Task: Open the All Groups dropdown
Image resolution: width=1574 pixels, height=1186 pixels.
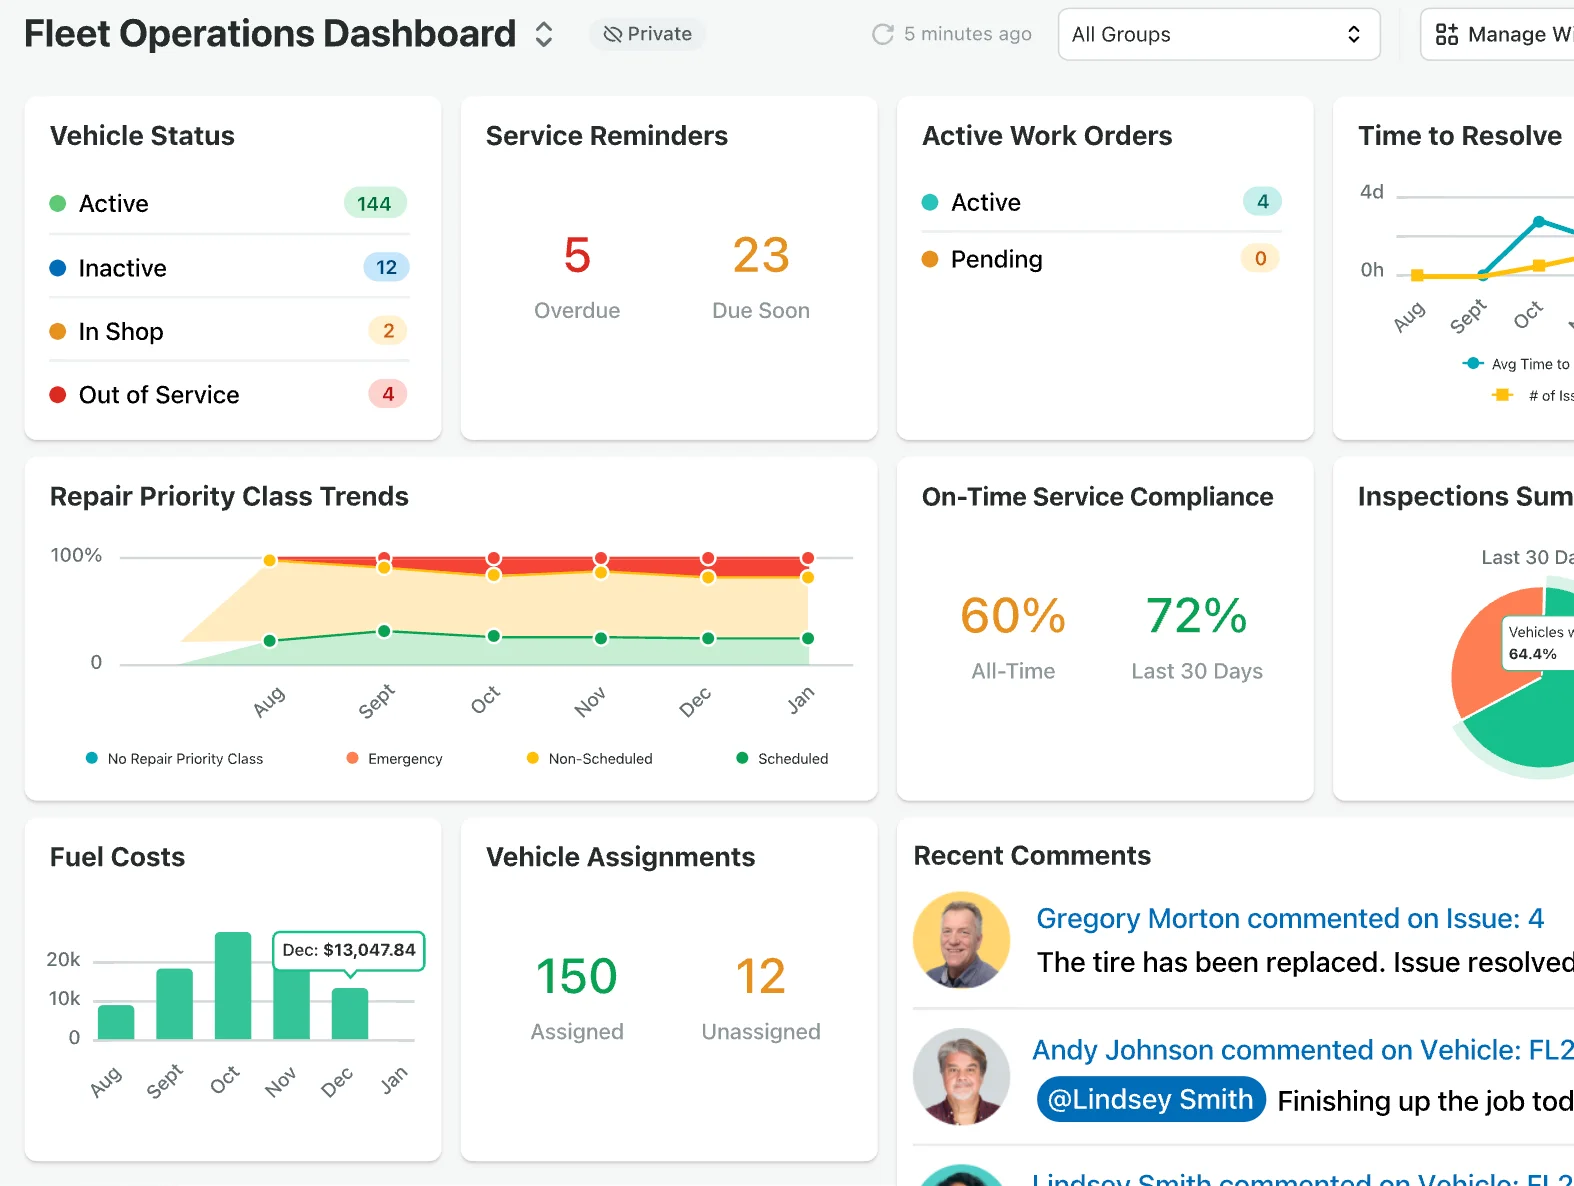Action: point(1219,34)
